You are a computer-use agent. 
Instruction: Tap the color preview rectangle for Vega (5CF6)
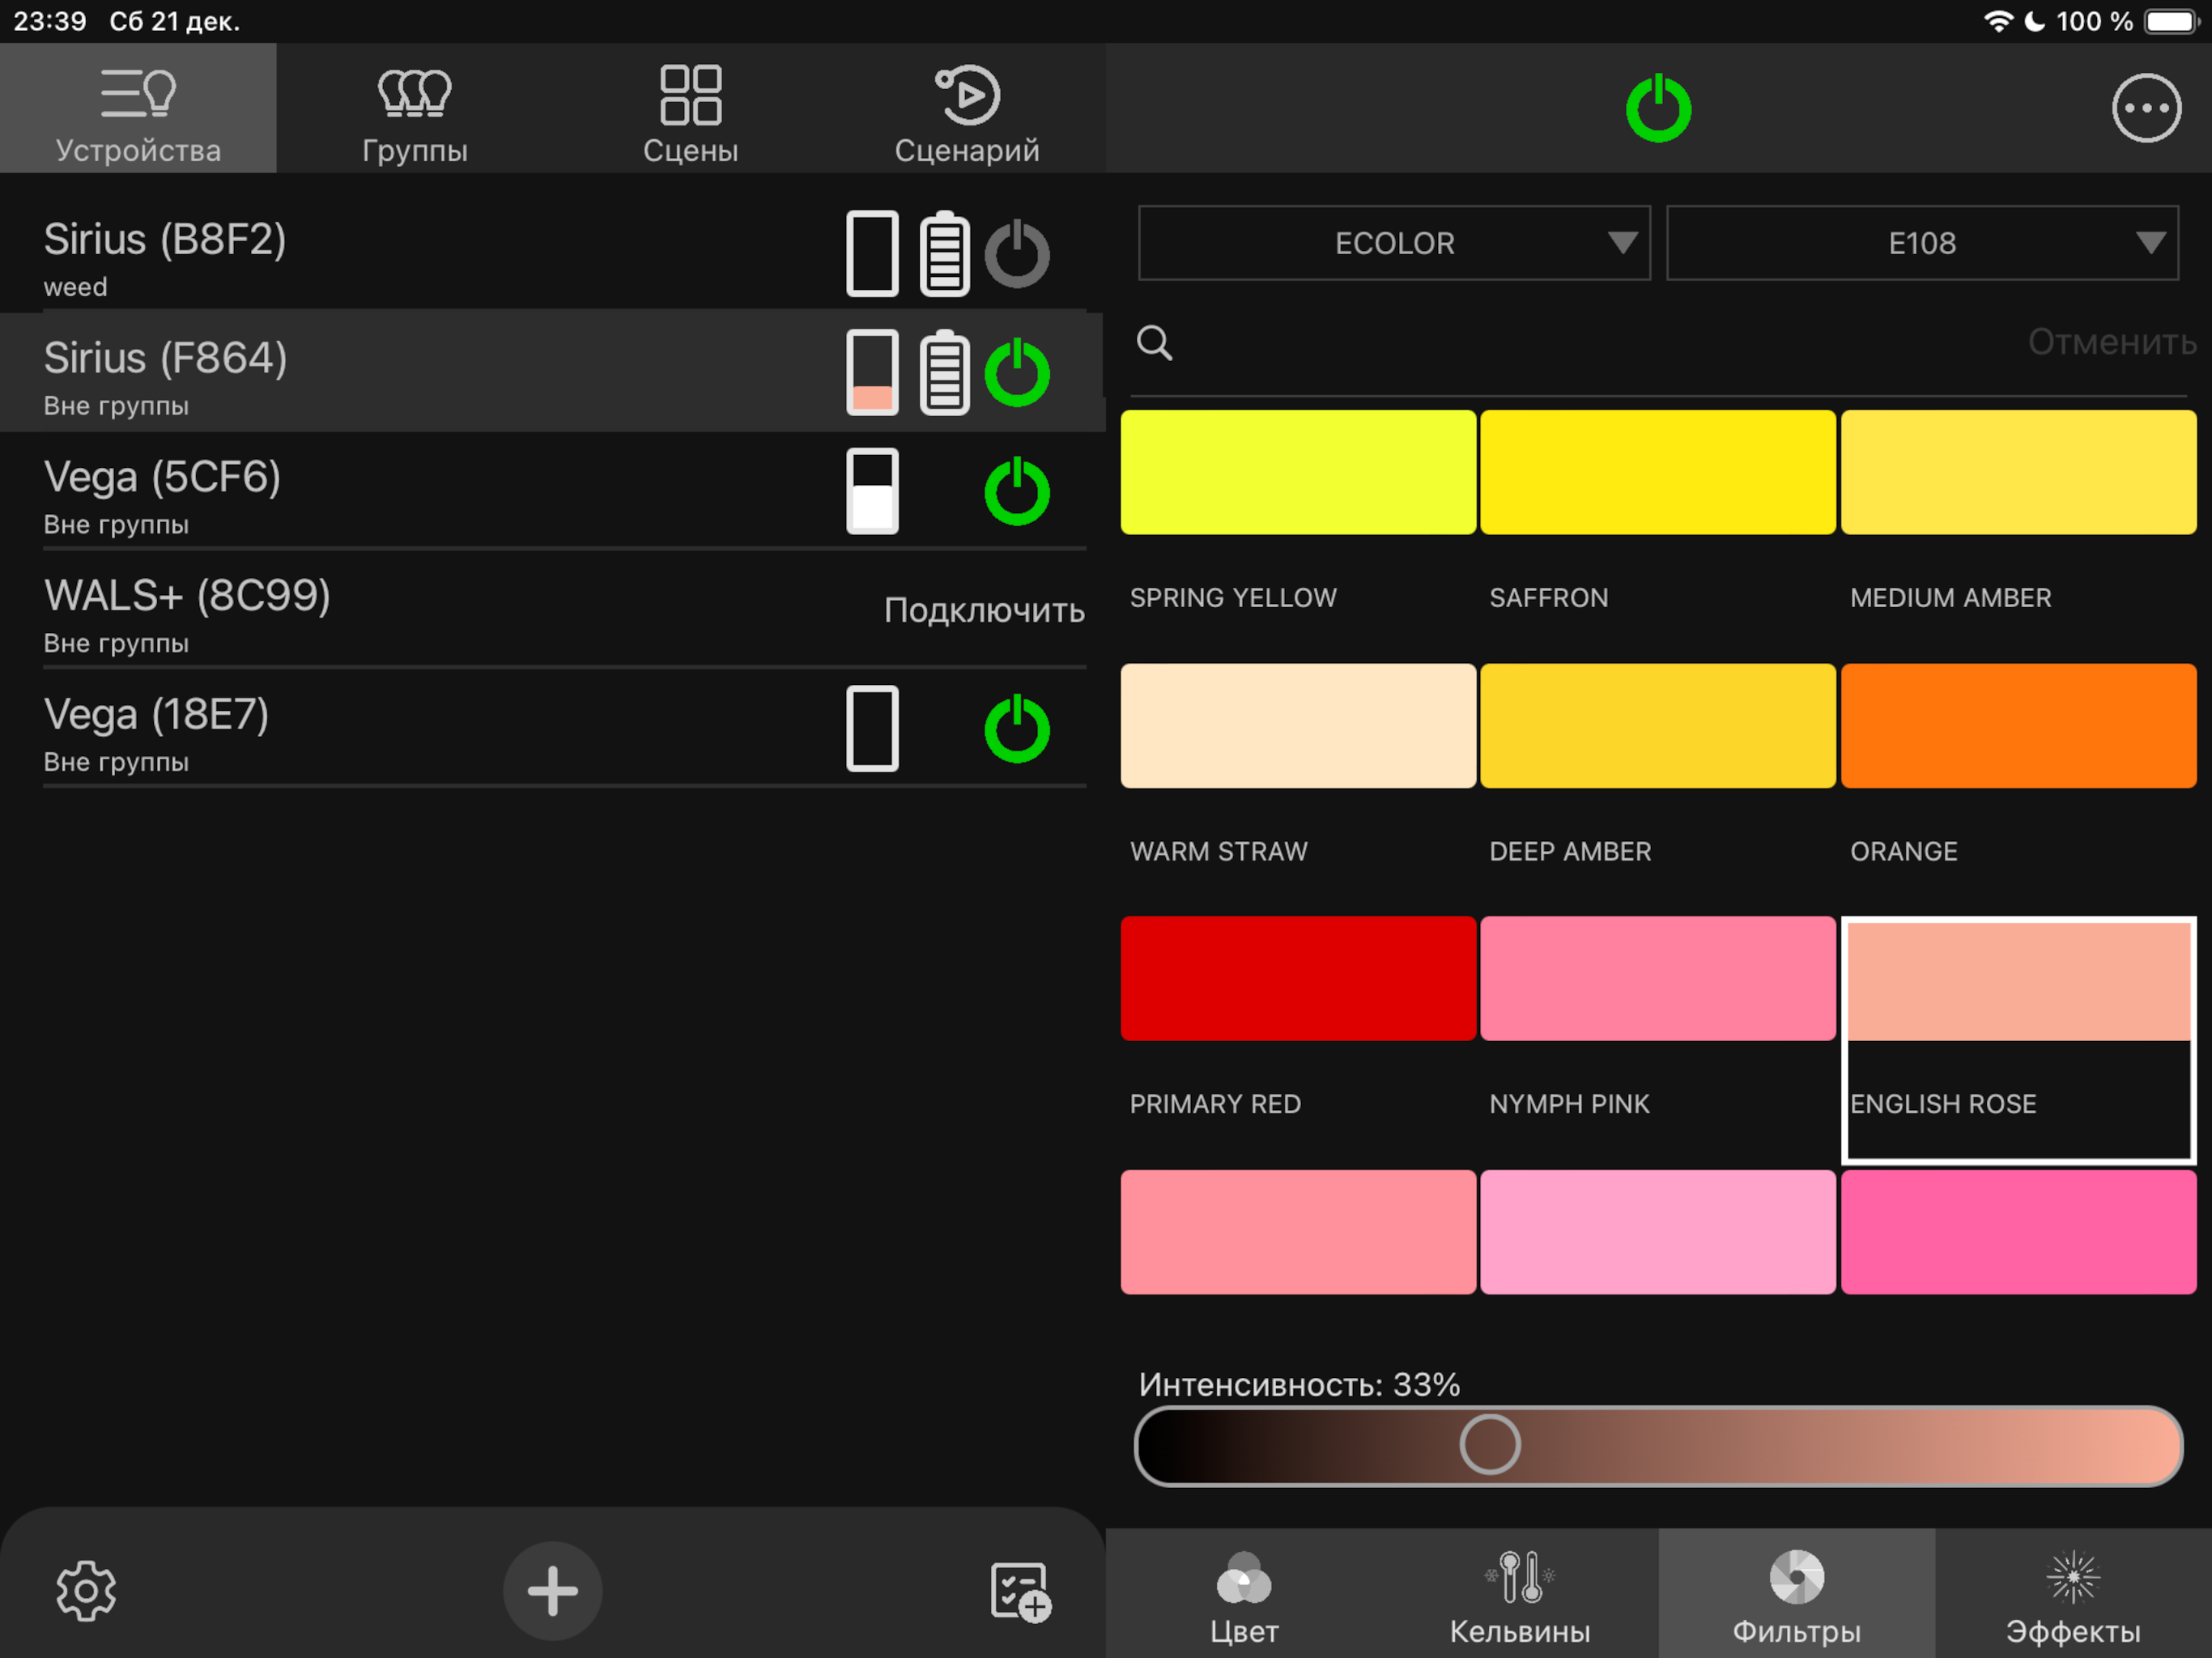(x=872, y=491)
